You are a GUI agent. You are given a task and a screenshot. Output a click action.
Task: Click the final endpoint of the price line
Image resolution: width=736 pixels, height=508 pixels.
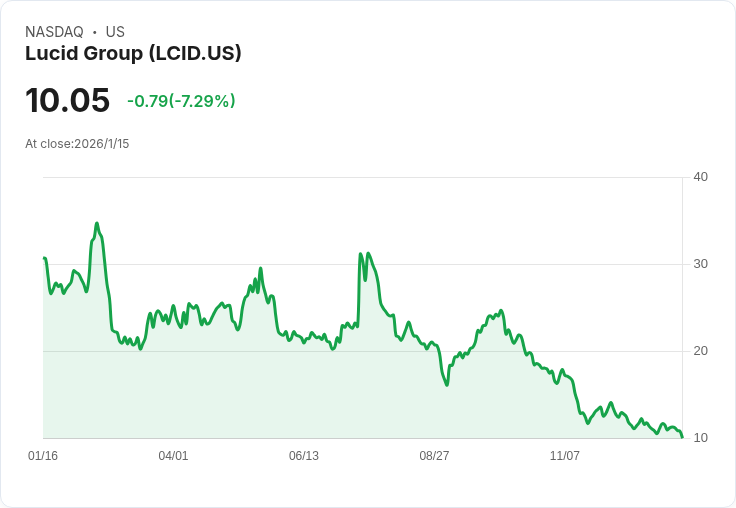point(682,437)
